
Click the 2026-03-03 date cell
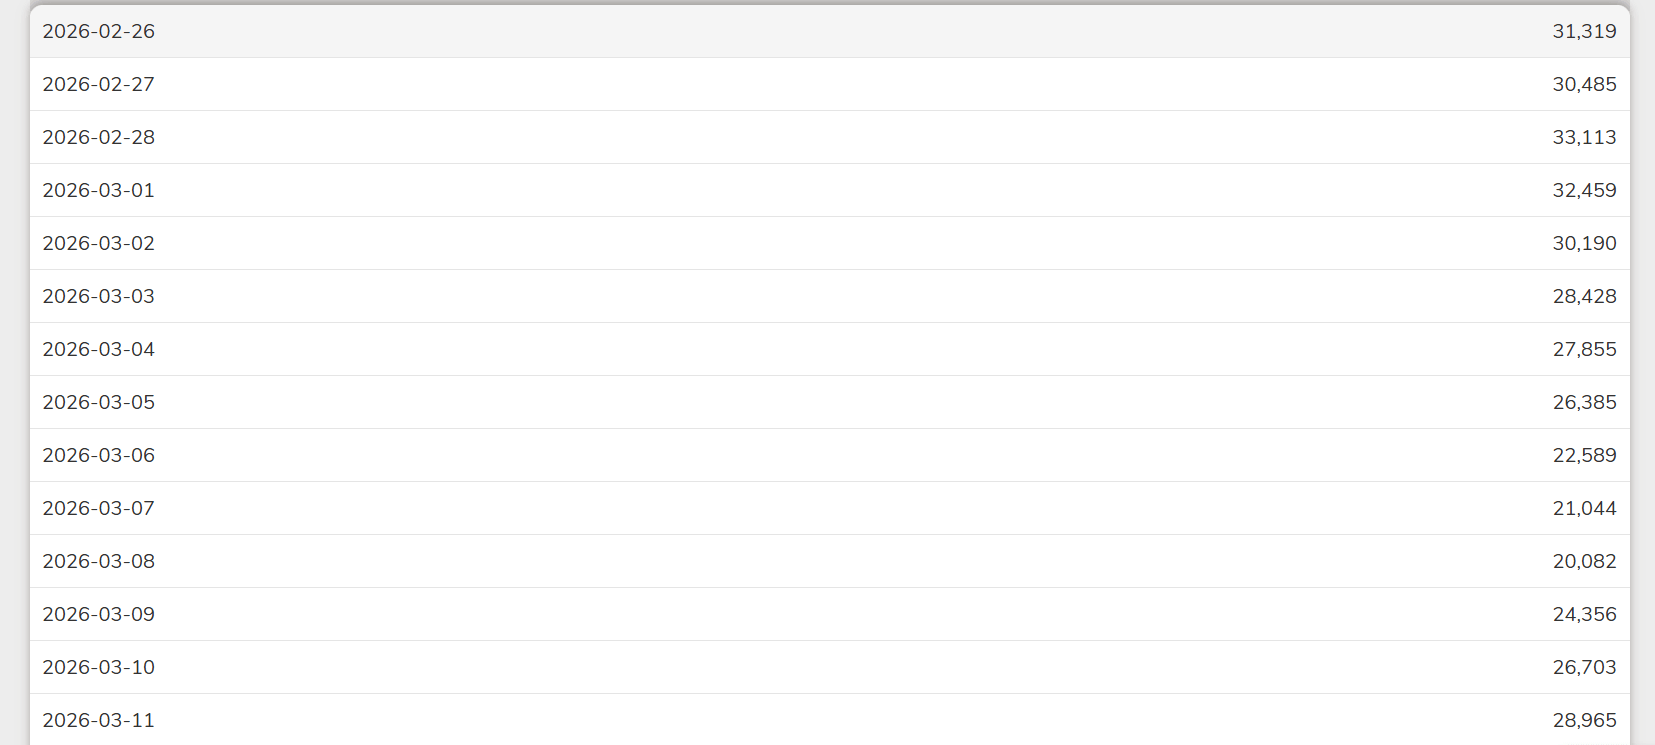pos(98,296)
